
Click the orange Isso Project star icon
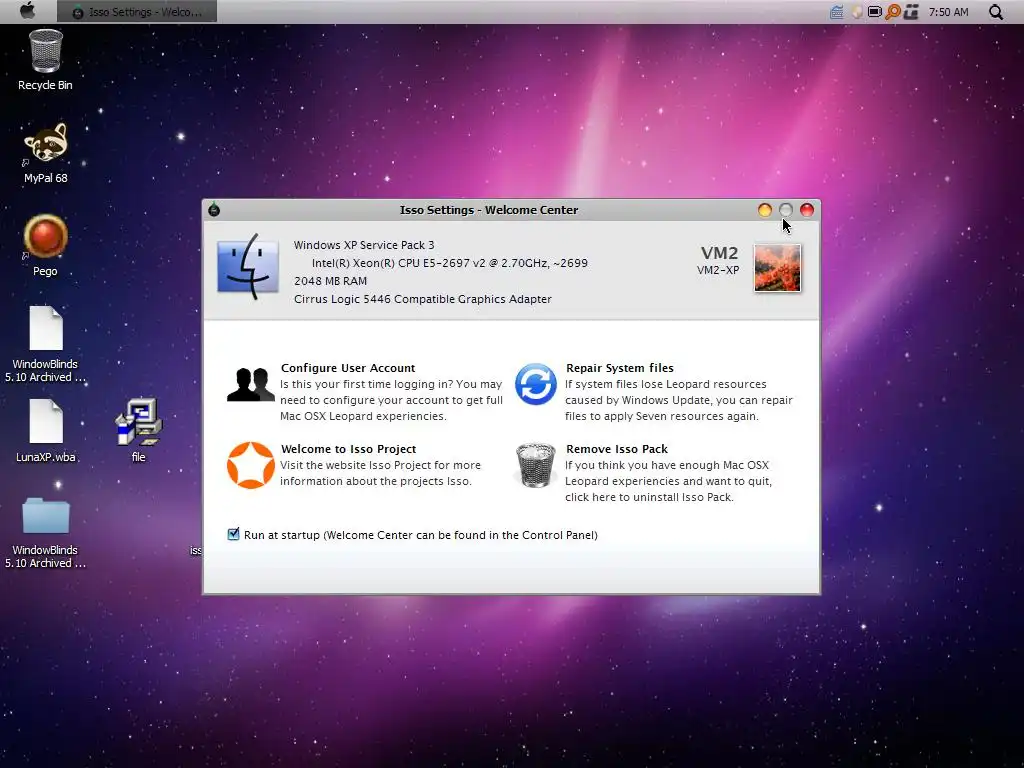pyautogui.click(x=251, y=465)
